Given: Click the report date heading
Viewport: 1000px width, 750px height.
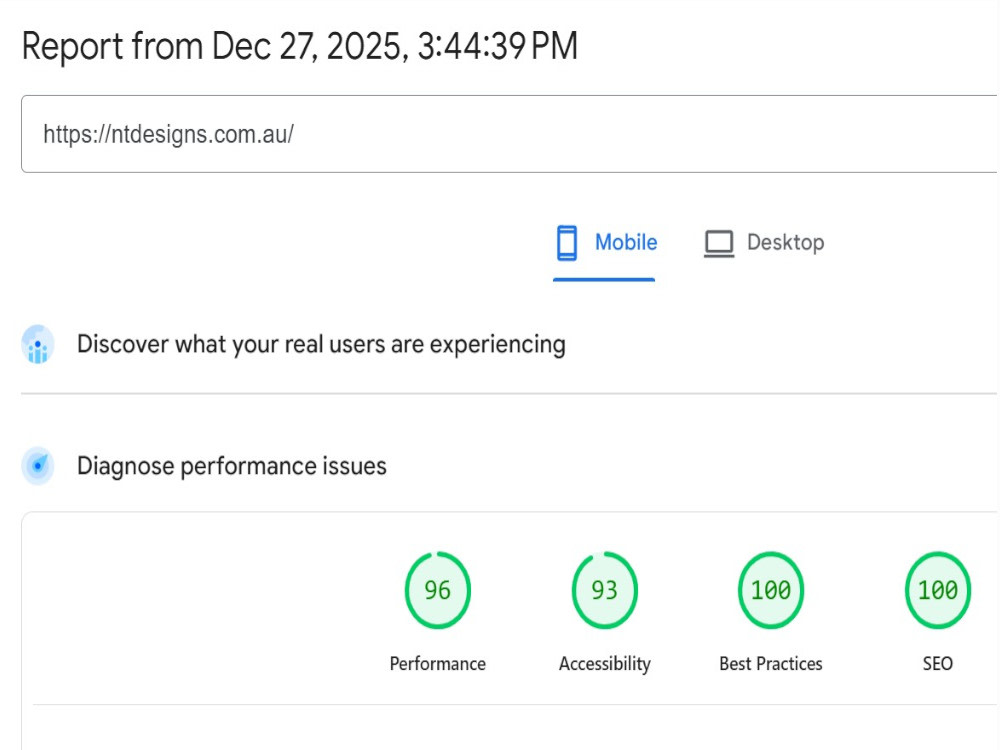Looking at the screenshot, I should click(300, 46).
